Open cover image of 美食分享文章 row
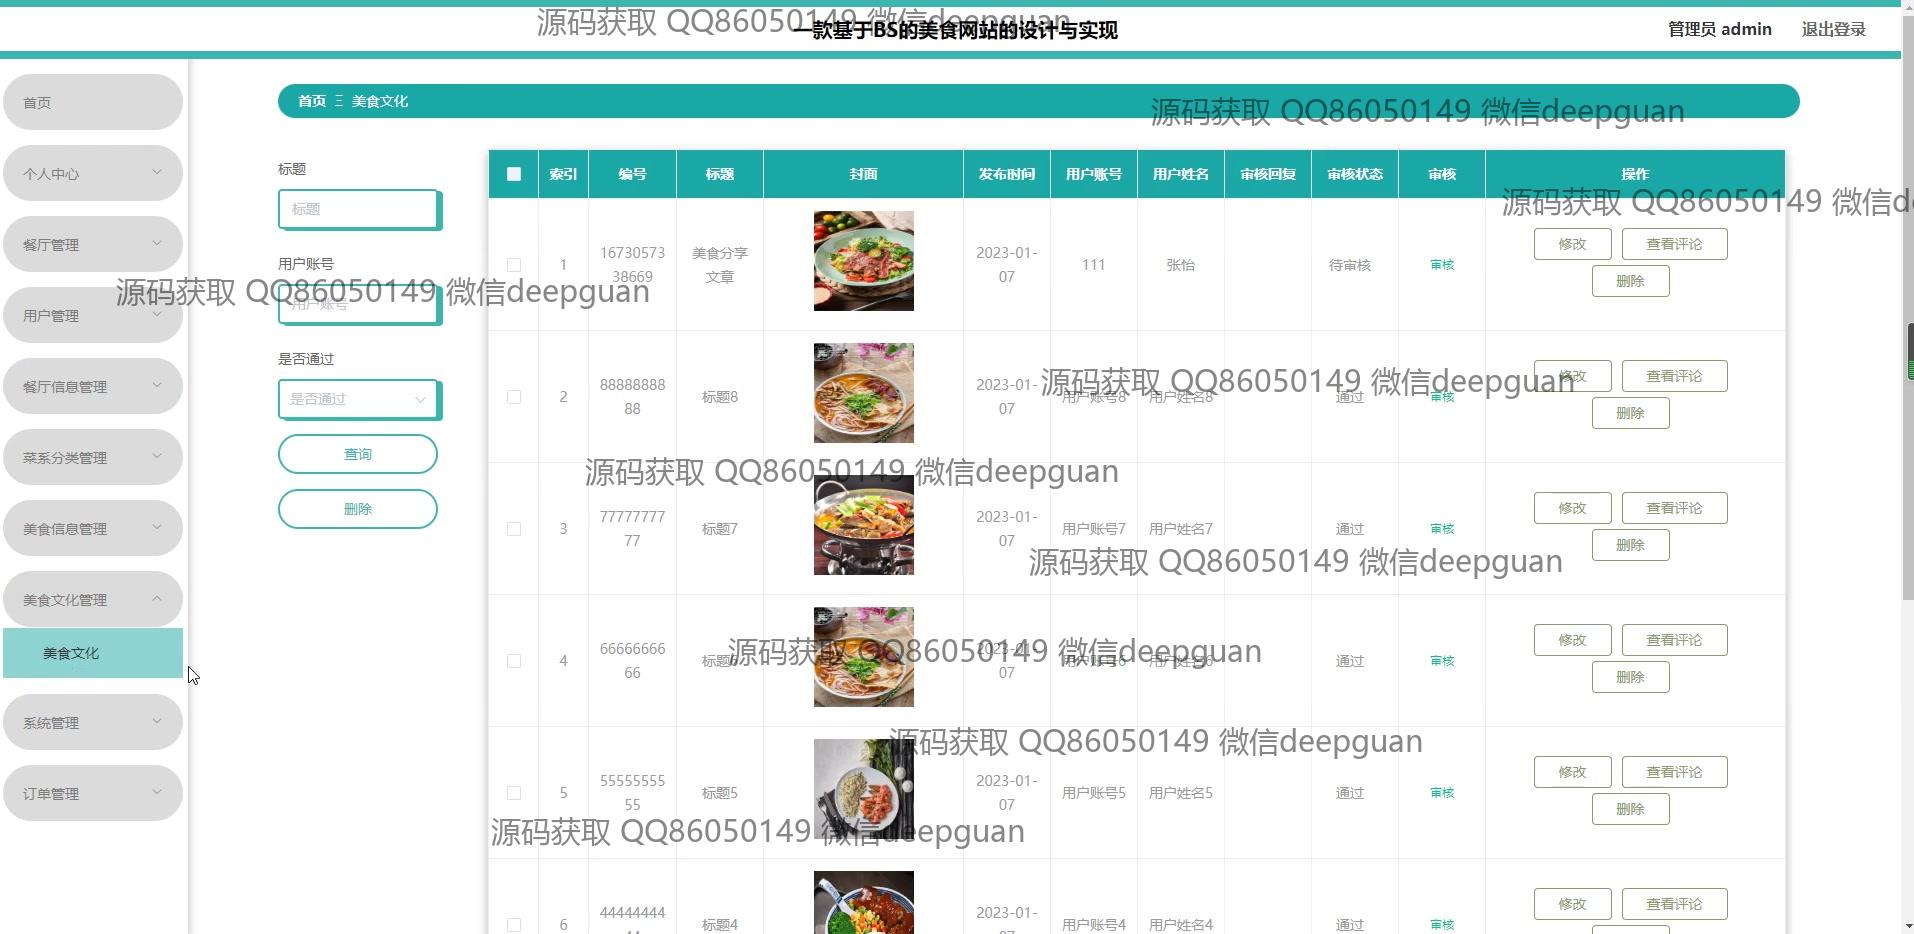1914x934 pixels. [x=864, y=261]
